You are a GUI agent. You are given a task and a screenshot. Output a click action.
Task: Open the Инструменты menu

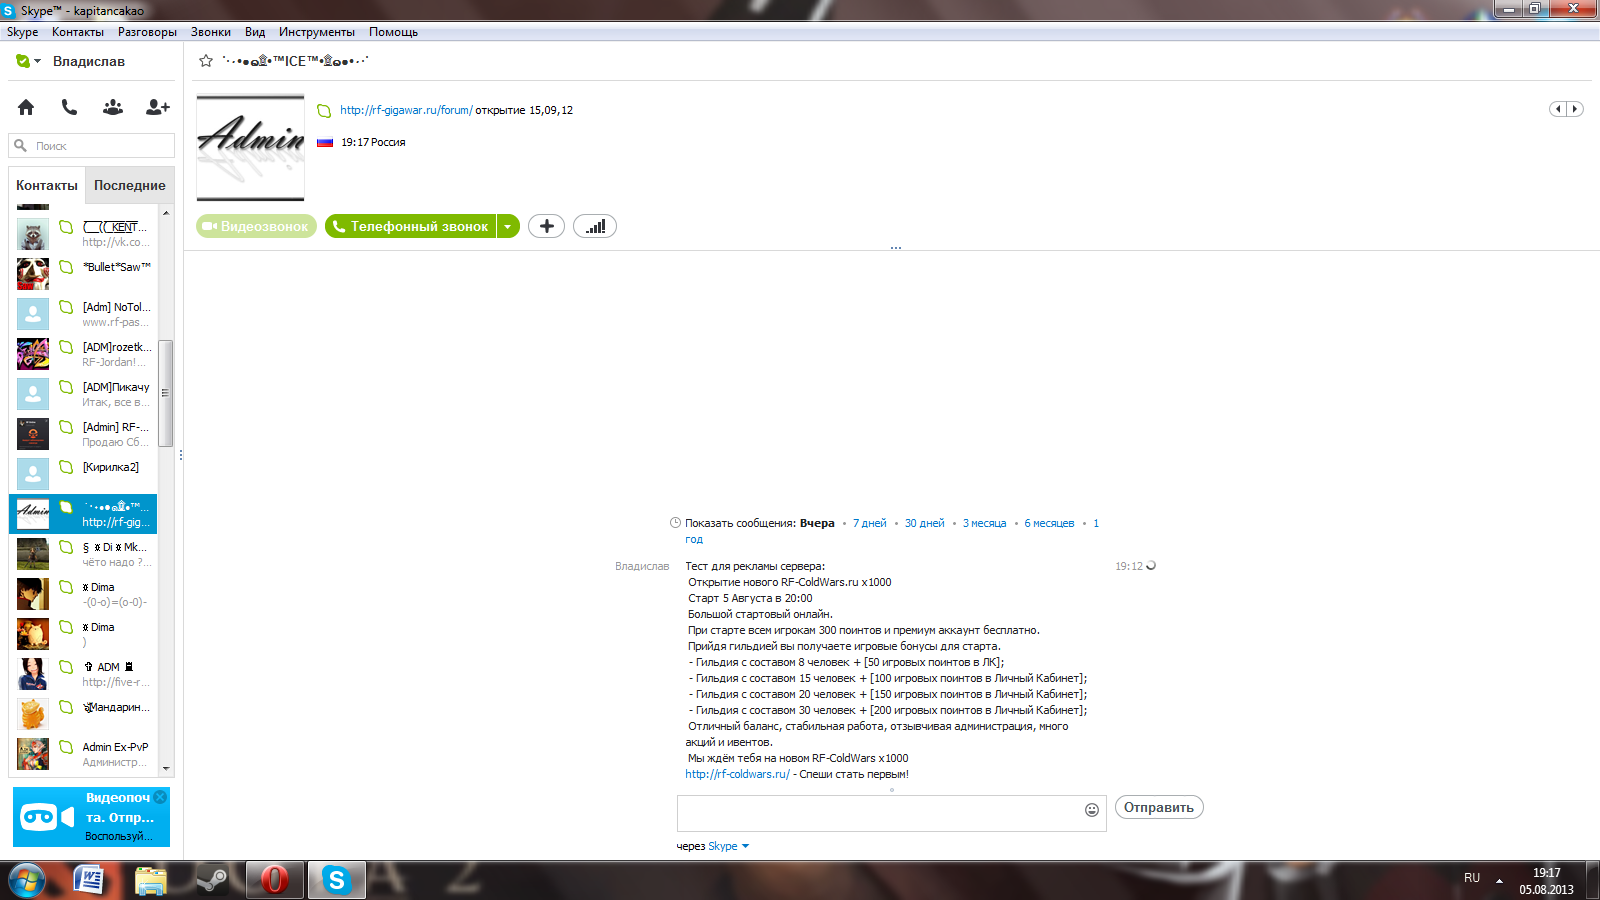click(317, 32)
